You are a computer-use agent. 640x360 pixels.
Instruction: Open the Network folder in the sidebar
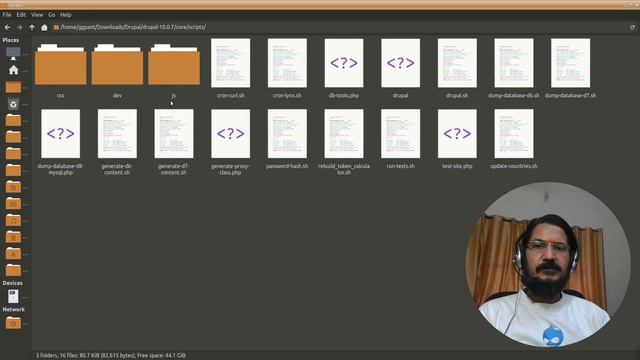click(x=13, y=323)
